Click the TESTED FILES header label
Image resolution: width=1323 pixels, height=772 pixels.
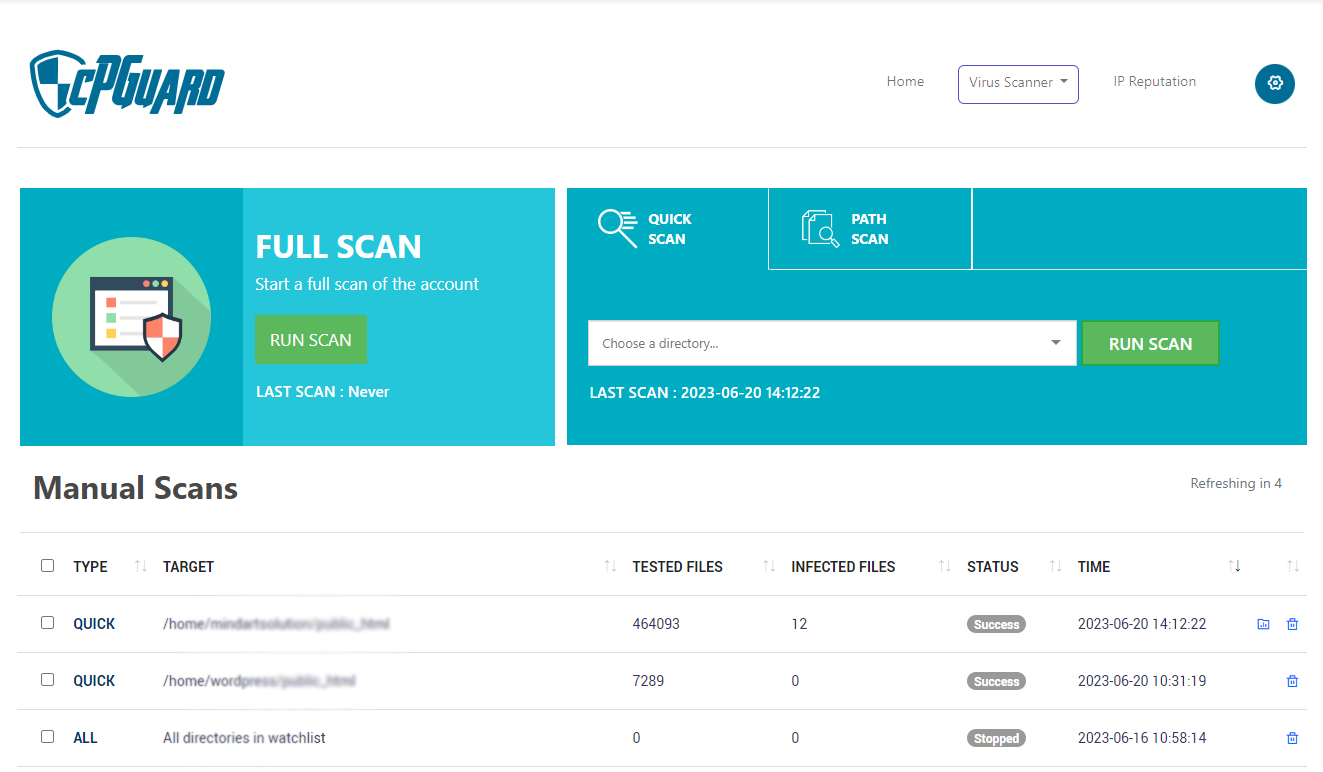pos(677,567)
